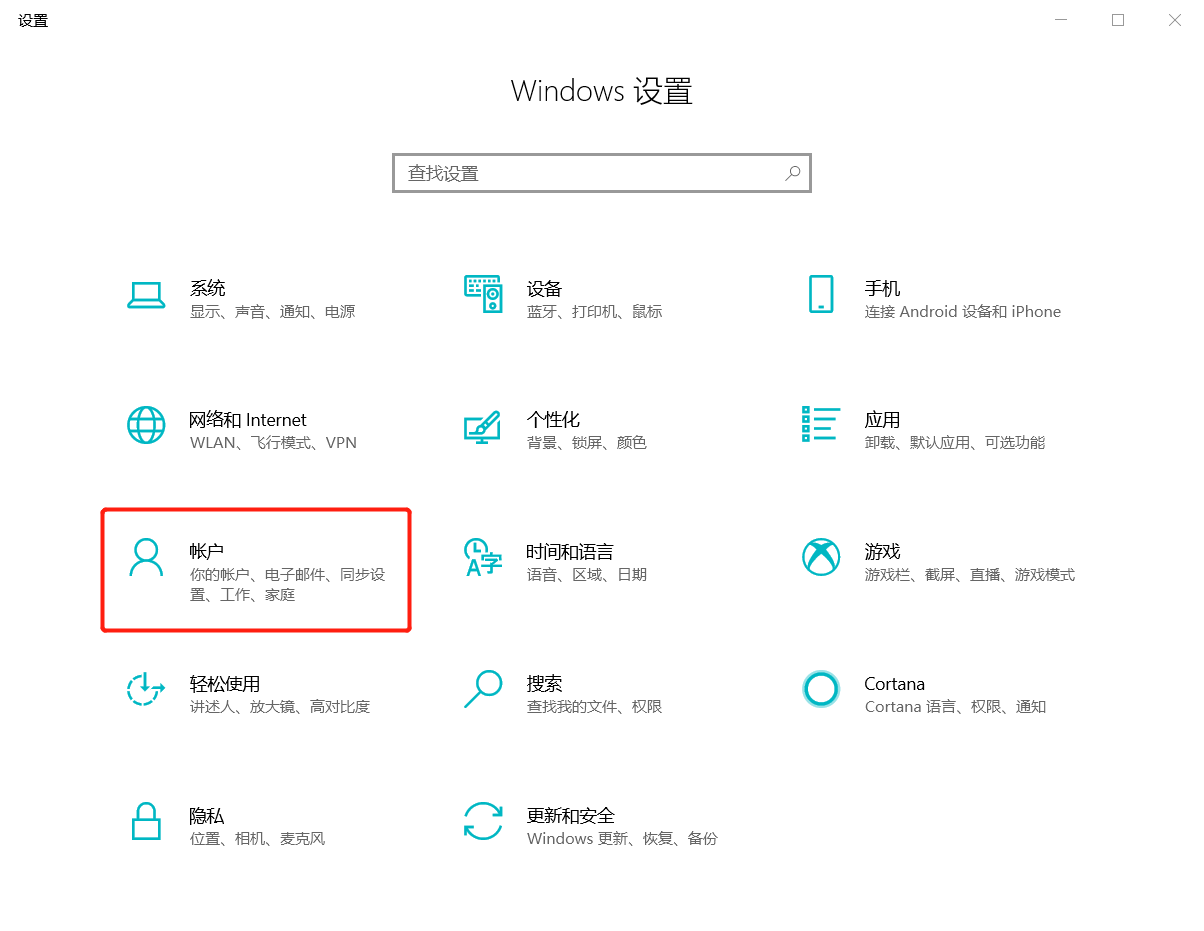Open the 帐户 category highlighted in red

[x=255, y=568]
